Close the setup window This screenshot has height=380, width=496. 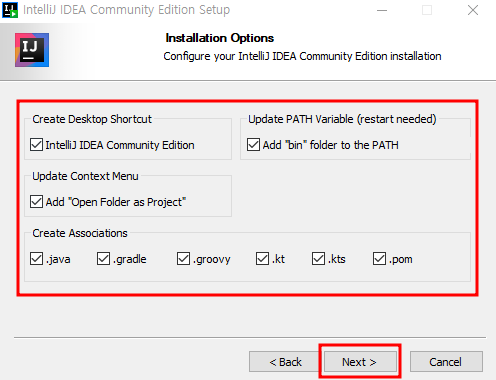point(473,10)
